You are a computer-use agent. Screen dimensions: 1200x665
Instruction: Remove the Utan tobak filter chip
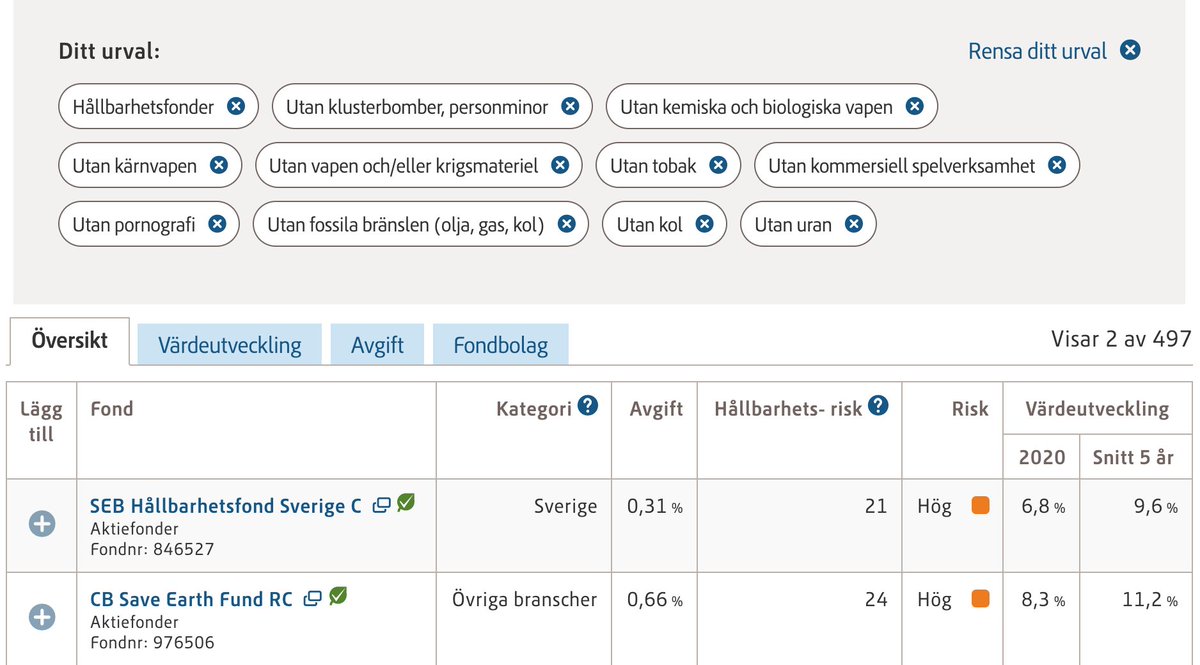pyautogui.click(x=718, y=166)
